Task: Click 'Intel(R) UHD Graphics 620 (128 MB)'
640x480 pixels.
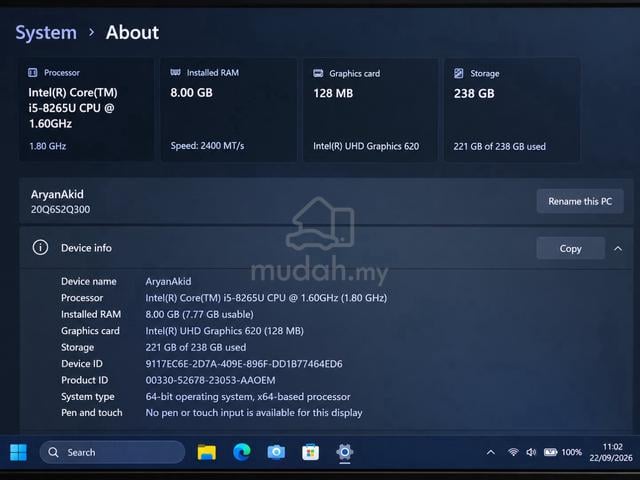Action: (224, 331)
